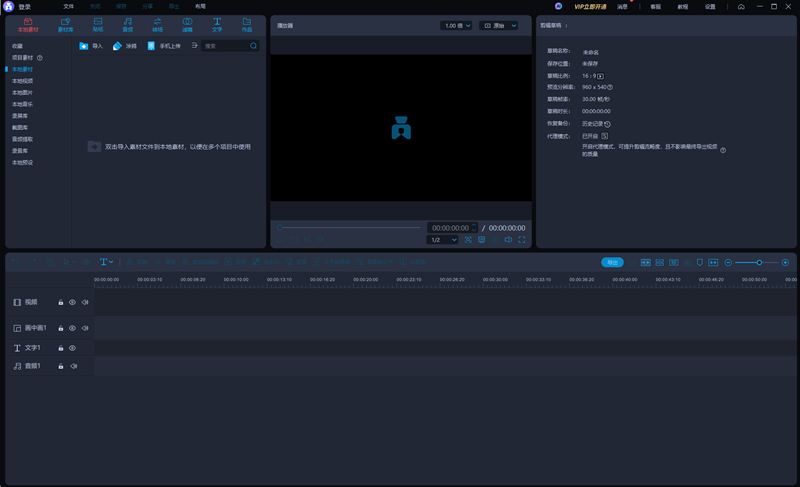
Task: Open the 音频 audio panel icon
Action: click(x=127, y=22)
